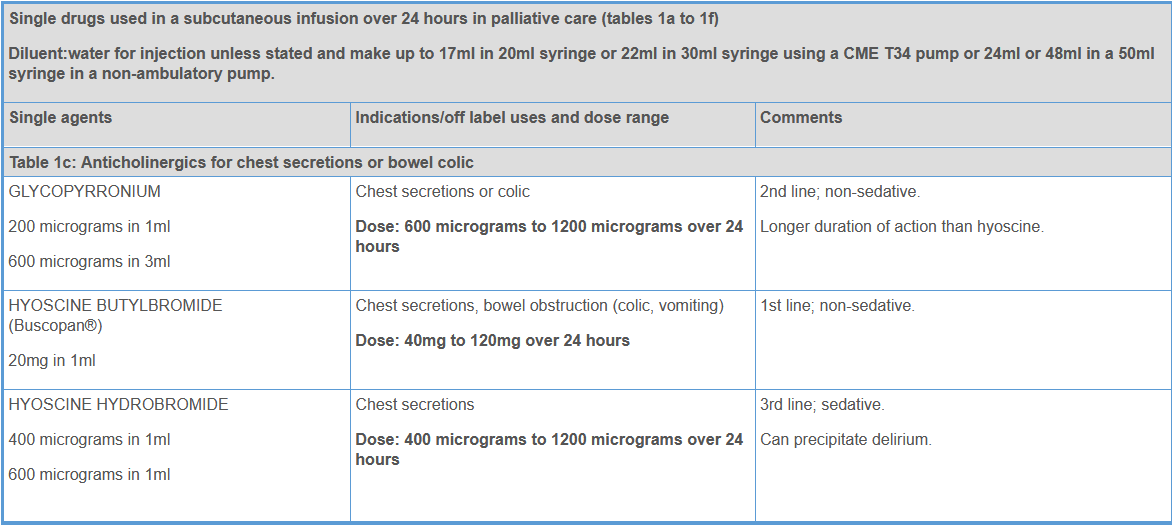Image resolution: width=1172 pixels, height=525 pixels.
Task: Click the "20mg in 1ml" strength text
Action: point(52,361)
